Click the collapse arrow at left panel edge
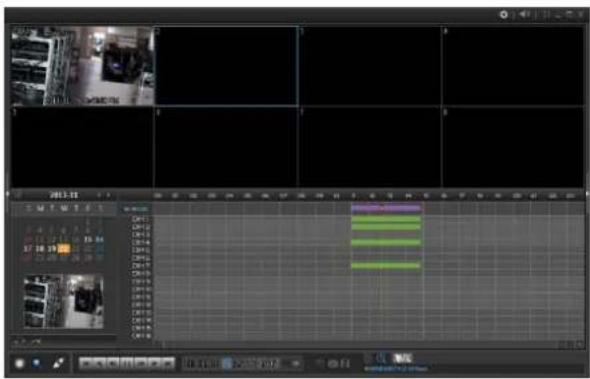The height and width of the screenshot is (379, 590). click(7, 193)
